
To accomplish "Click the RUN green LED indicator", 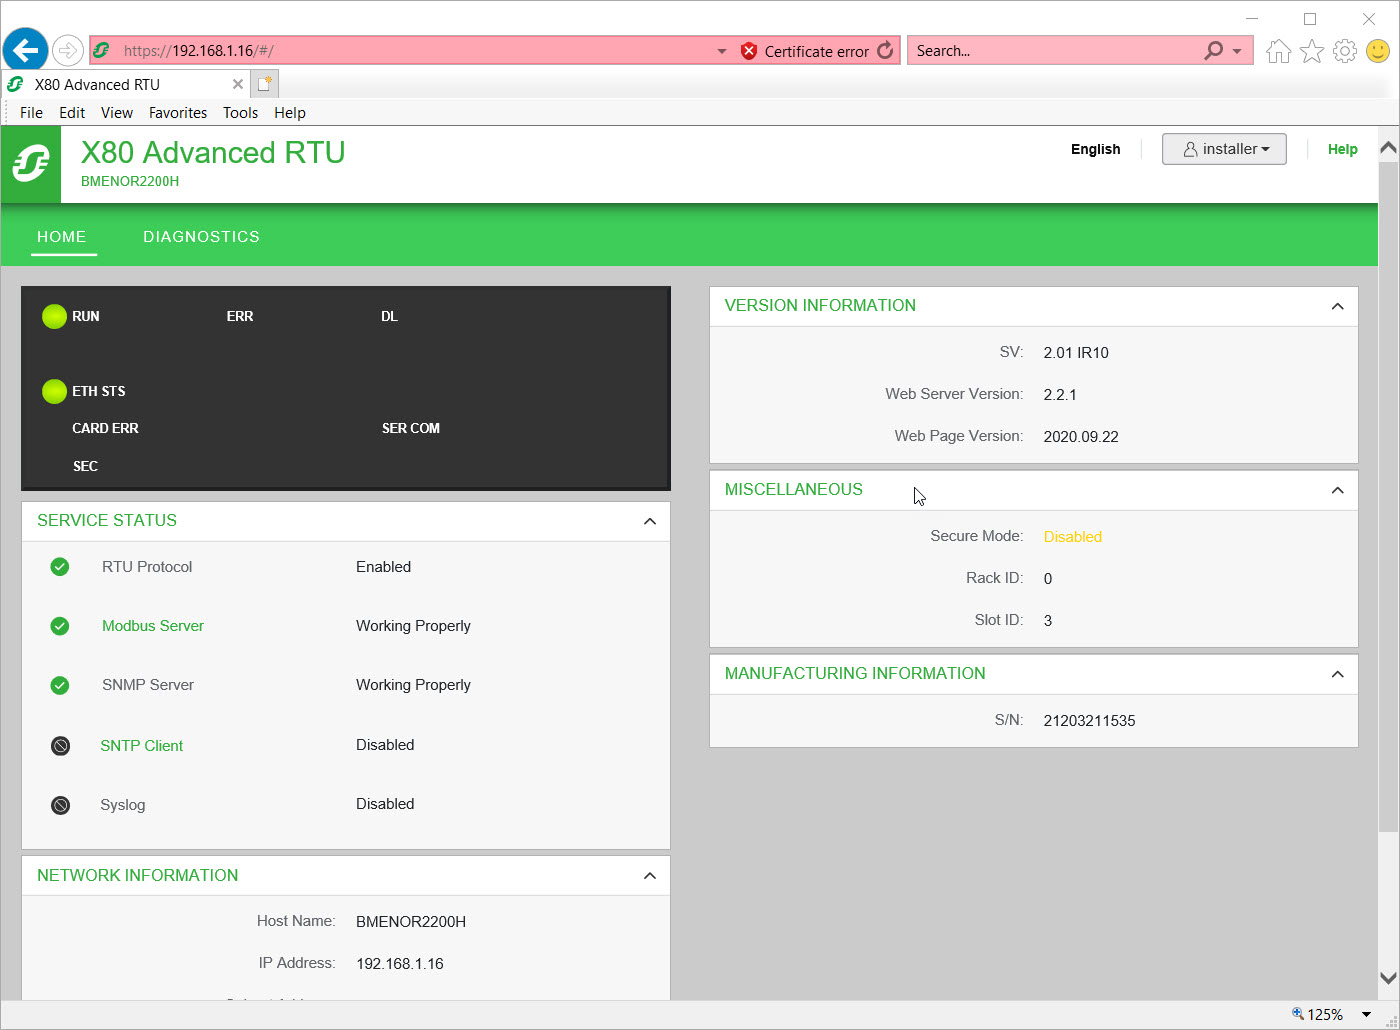I will click(x=54, y=317).
